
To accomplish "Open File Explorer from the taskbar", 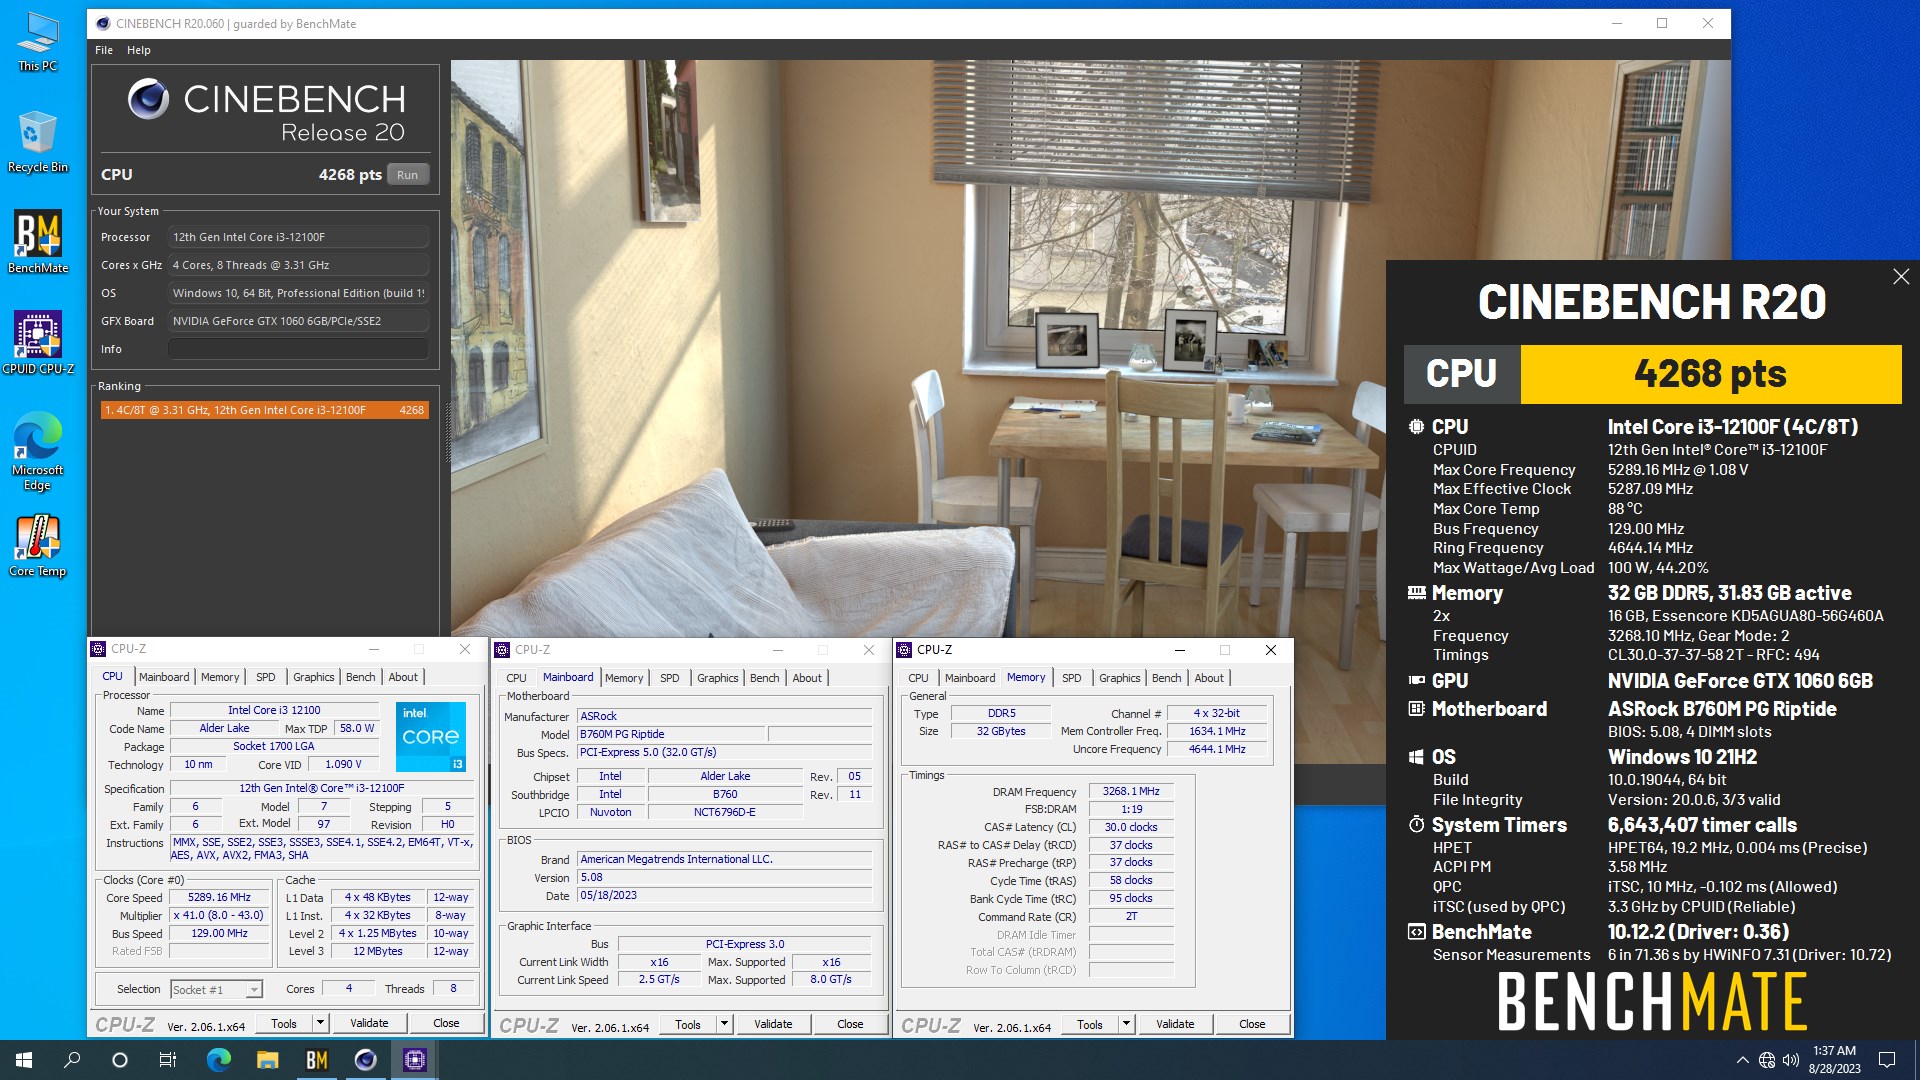I will [x=267, y=1060].
